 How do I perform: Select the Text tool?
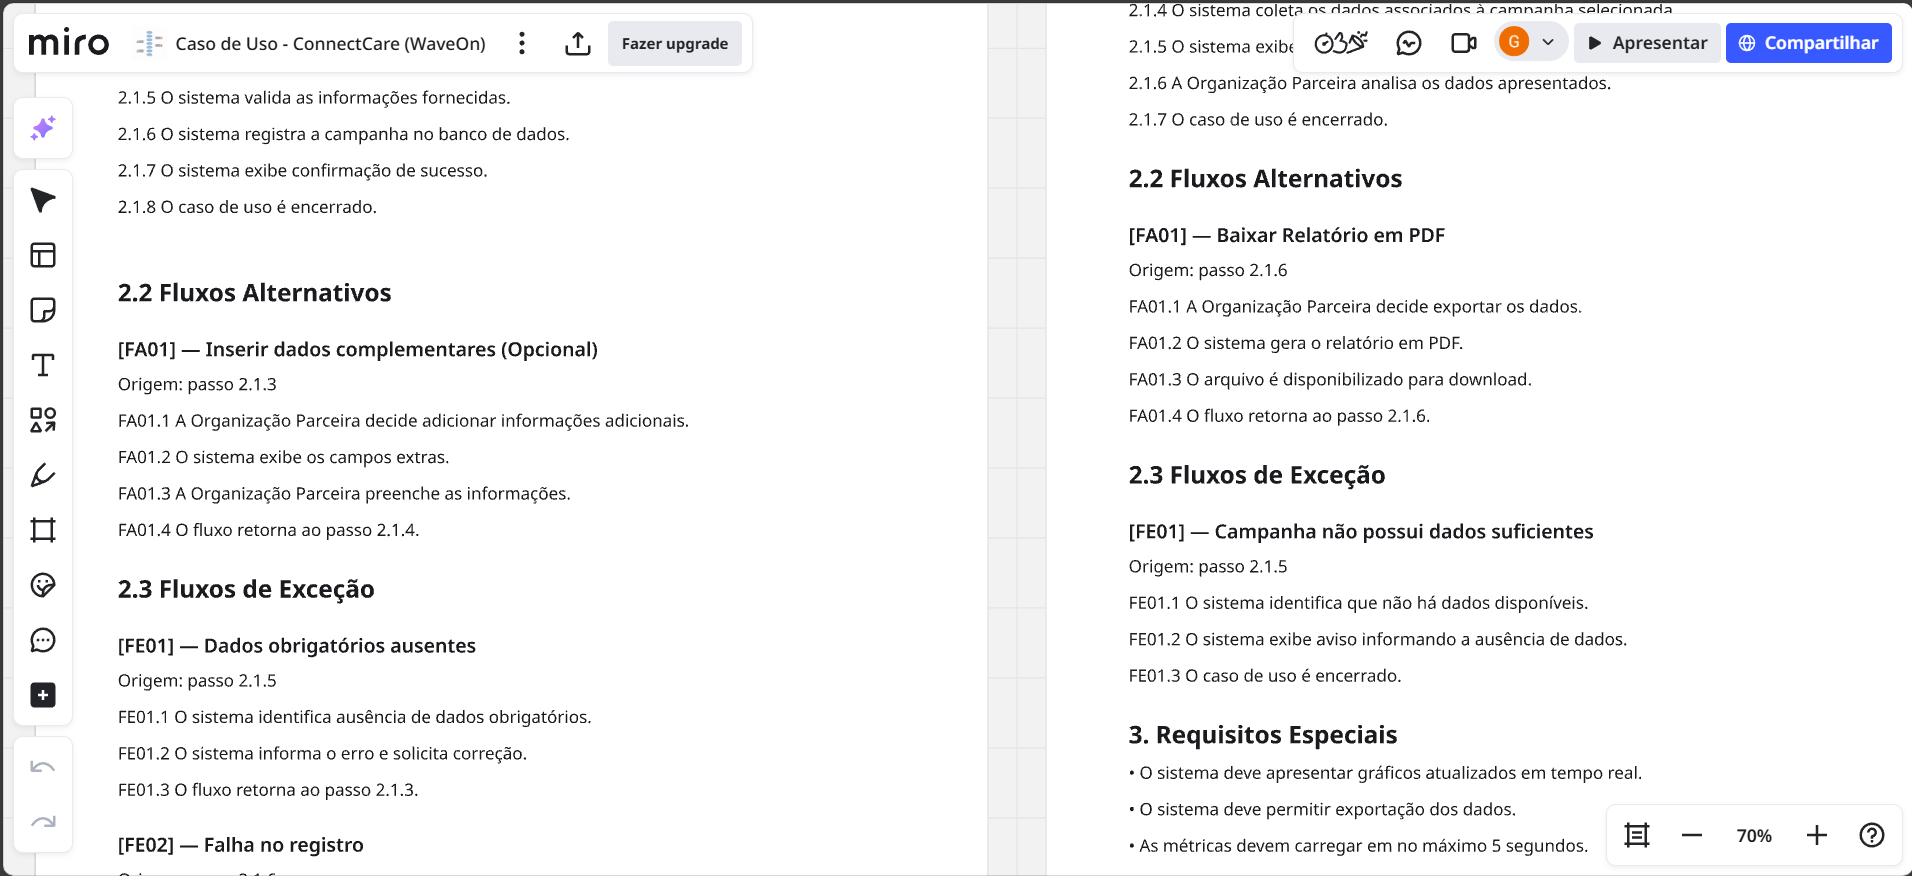43,365
